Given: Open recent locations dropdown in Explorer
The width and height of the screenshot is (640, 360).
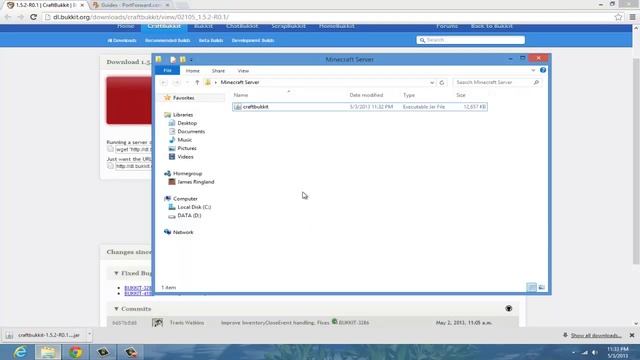Looking at the screenshot, I should pyautogui.click(x=187, y=82).
